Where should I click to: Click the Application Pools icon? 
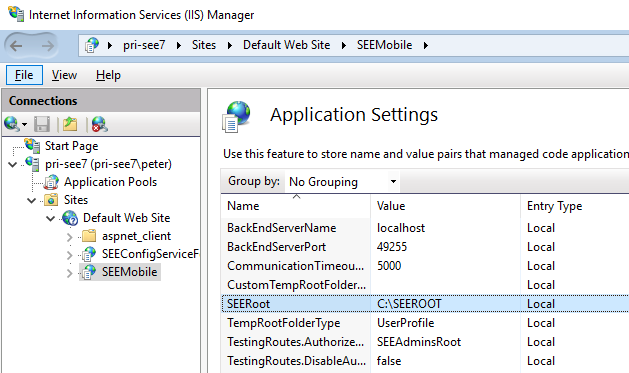pos(51,182)
